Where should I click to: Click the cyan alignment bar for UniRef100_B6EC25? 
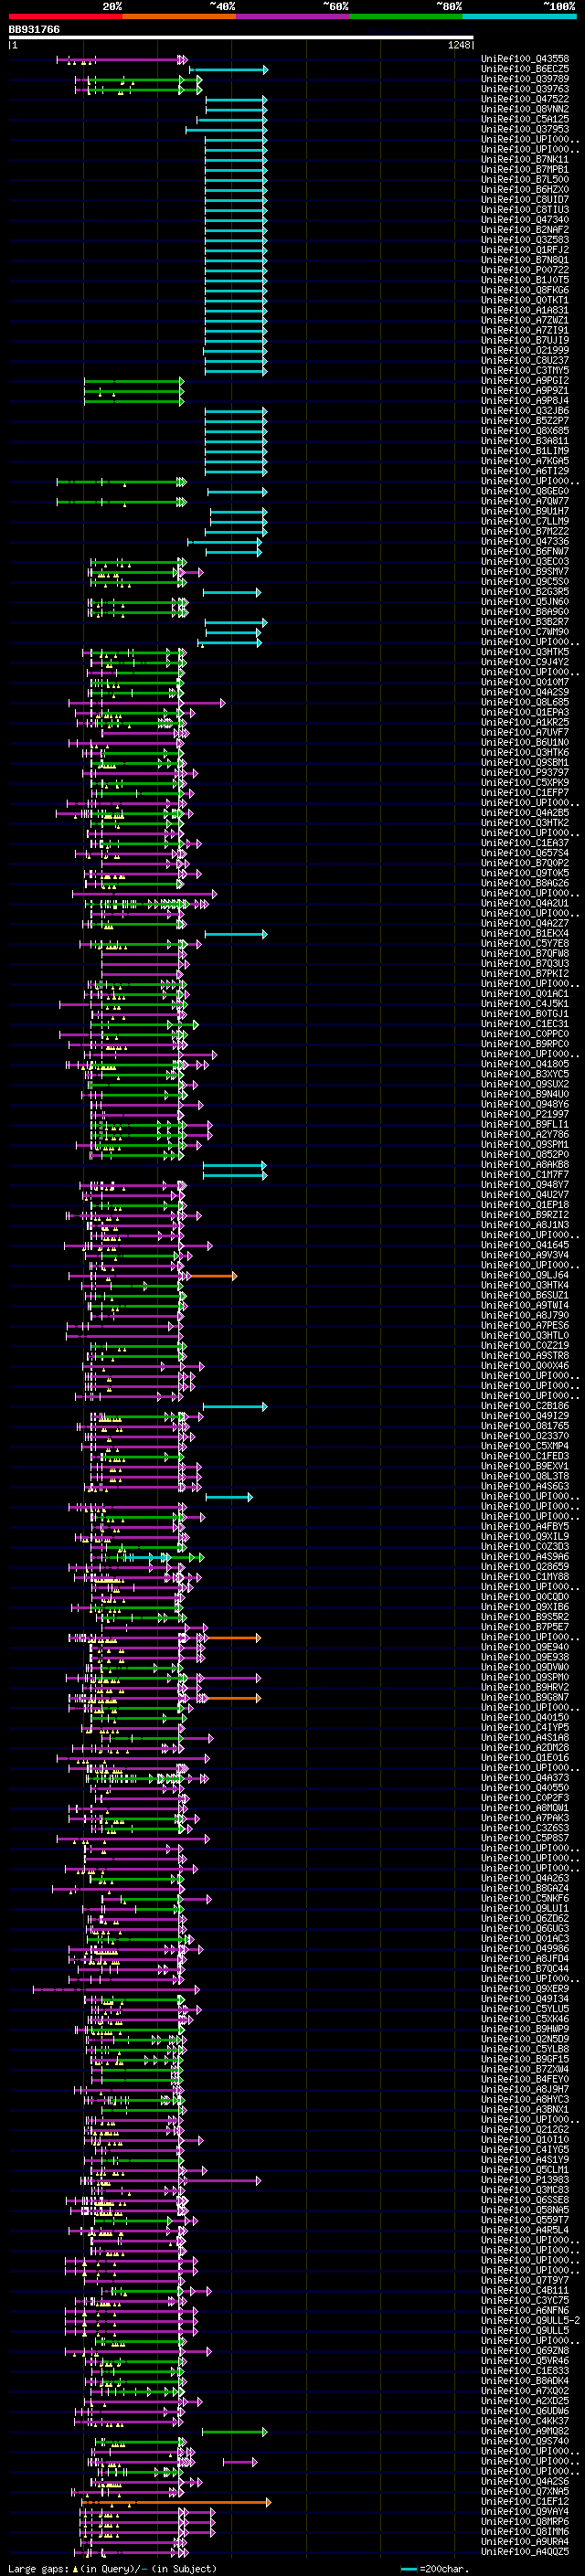(x=229, y=70)
